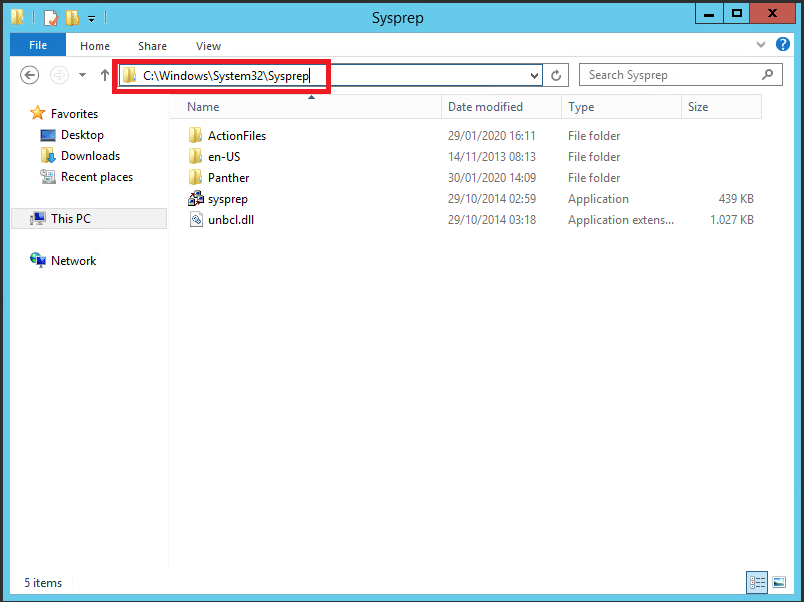Click the Properties quick access icon
The height and width of the screenshot is (602, 804).
[51, 18]
